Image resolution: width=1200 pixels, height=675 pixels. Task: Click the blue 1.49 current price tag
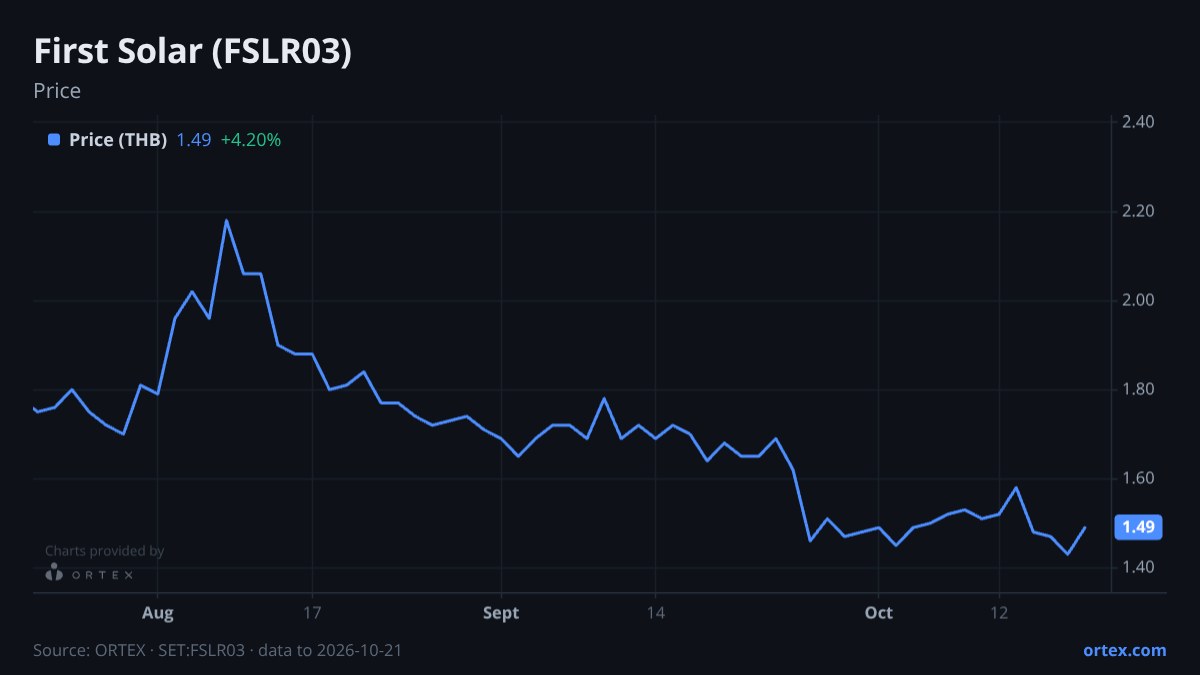pyautogui.click(x=1138, y=527)
